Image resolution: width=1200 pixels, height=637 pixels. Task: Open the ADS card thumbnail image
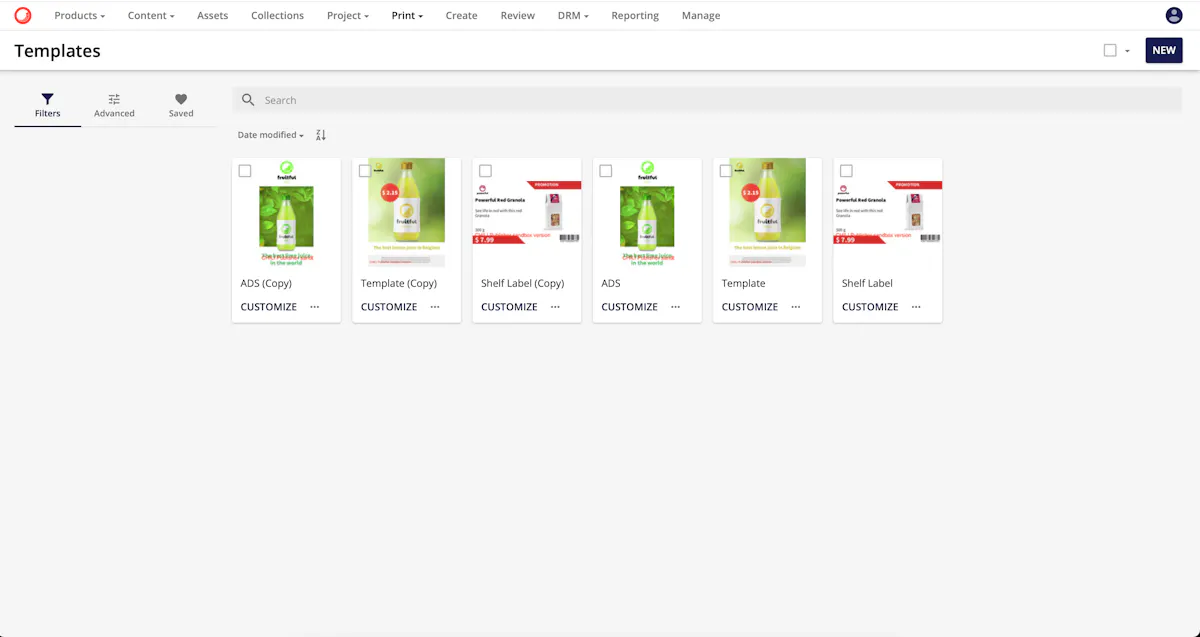tap(647, 213)
